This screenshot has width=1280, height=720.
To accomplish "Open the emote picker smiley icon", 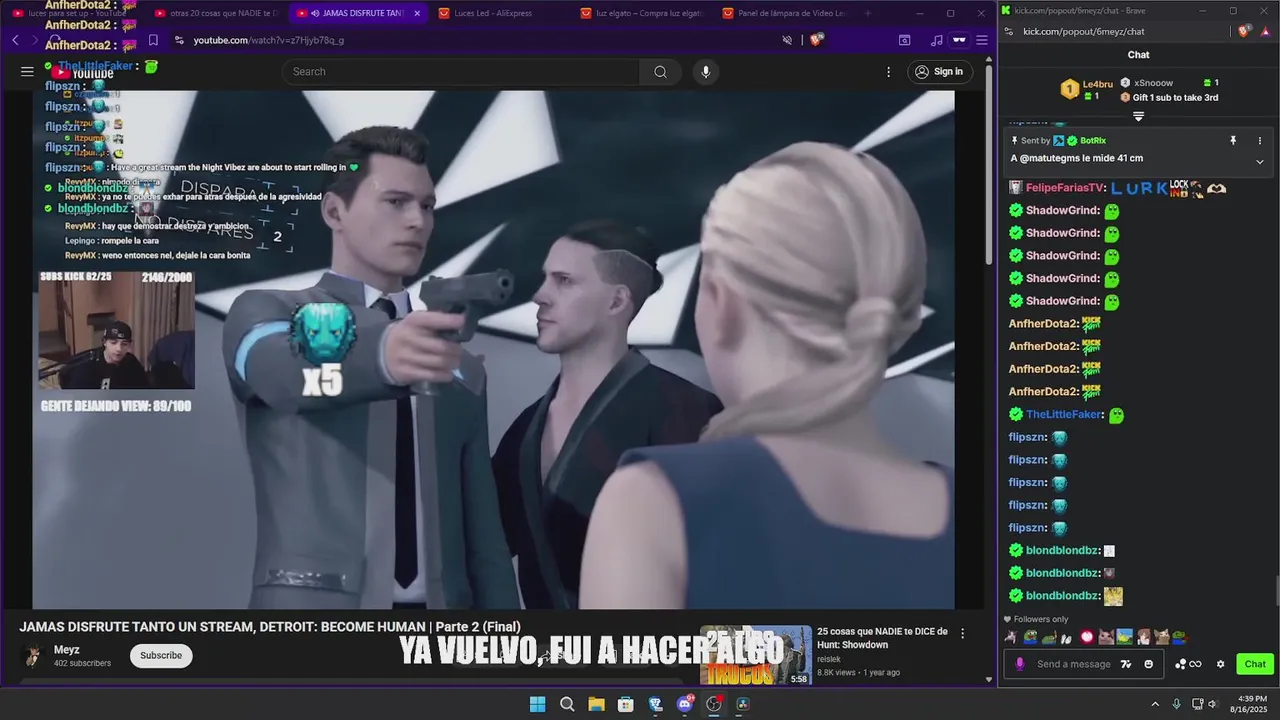I will click(x=1149, y=664).
